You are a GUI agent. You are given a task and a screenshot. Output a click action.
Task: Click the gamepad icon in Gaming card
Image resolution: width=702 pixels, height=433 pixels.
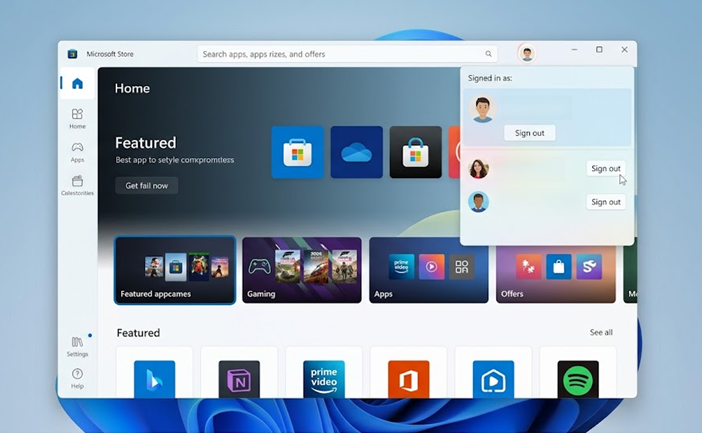point(260,267)
